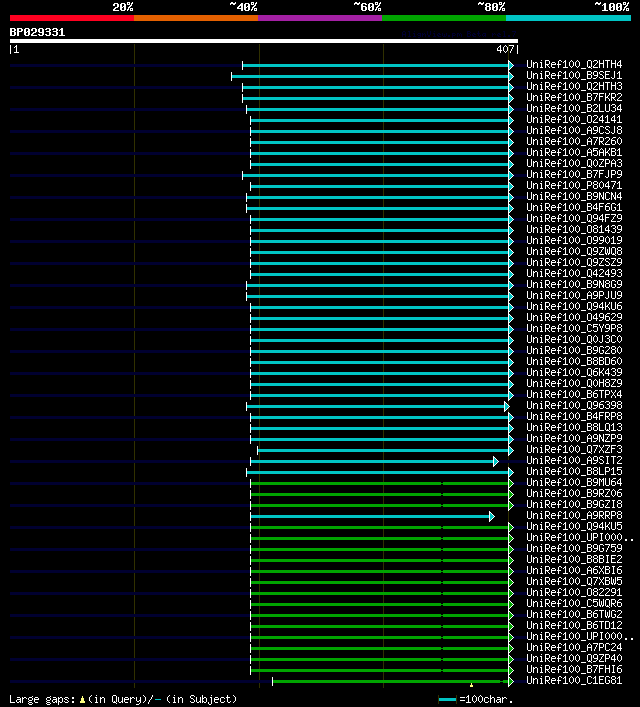Select hit UniRef100_B8BD60
640x707 pixels.
pos(574,361)
